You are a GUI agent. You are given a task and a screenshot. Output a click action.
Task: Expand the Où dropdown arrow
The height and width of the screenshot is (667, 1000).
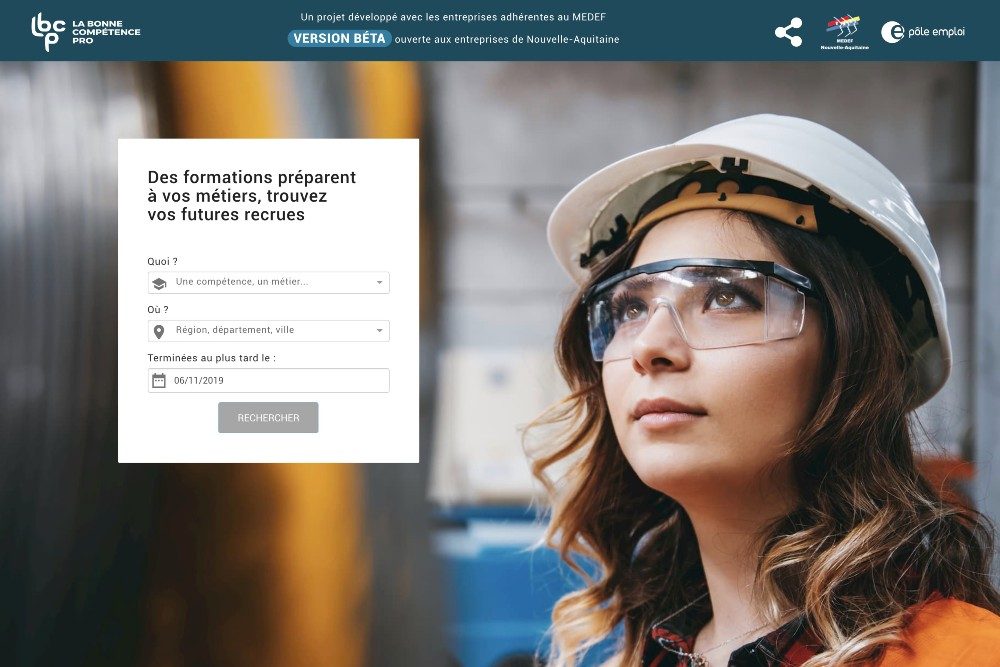(379, 330)
